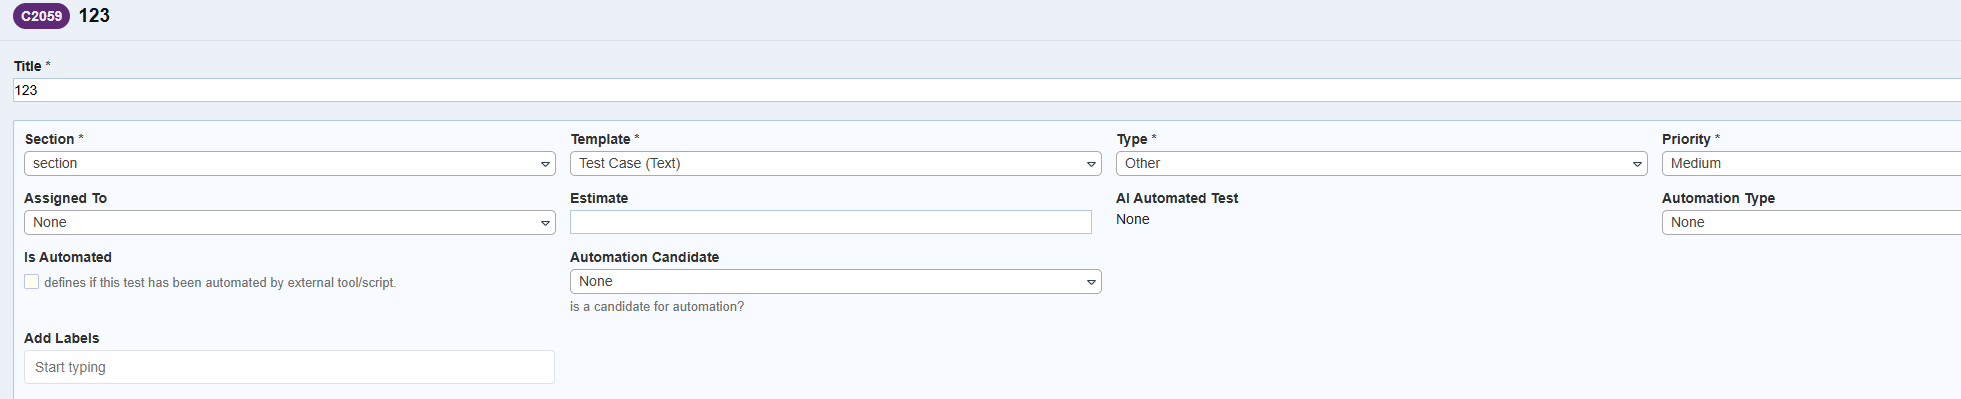Viewport: 1961px width, 399px height.
Task: Open the Template dropdown showing Test Case (Text)
Action: [836, 163]
